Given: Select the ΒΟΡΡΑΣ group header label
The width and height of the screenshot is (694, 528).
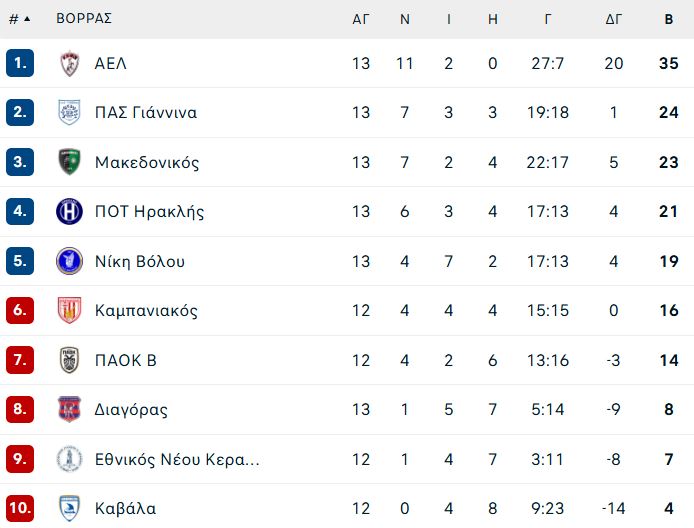Looking at the screenshot, I should click(x=84, y=19).
